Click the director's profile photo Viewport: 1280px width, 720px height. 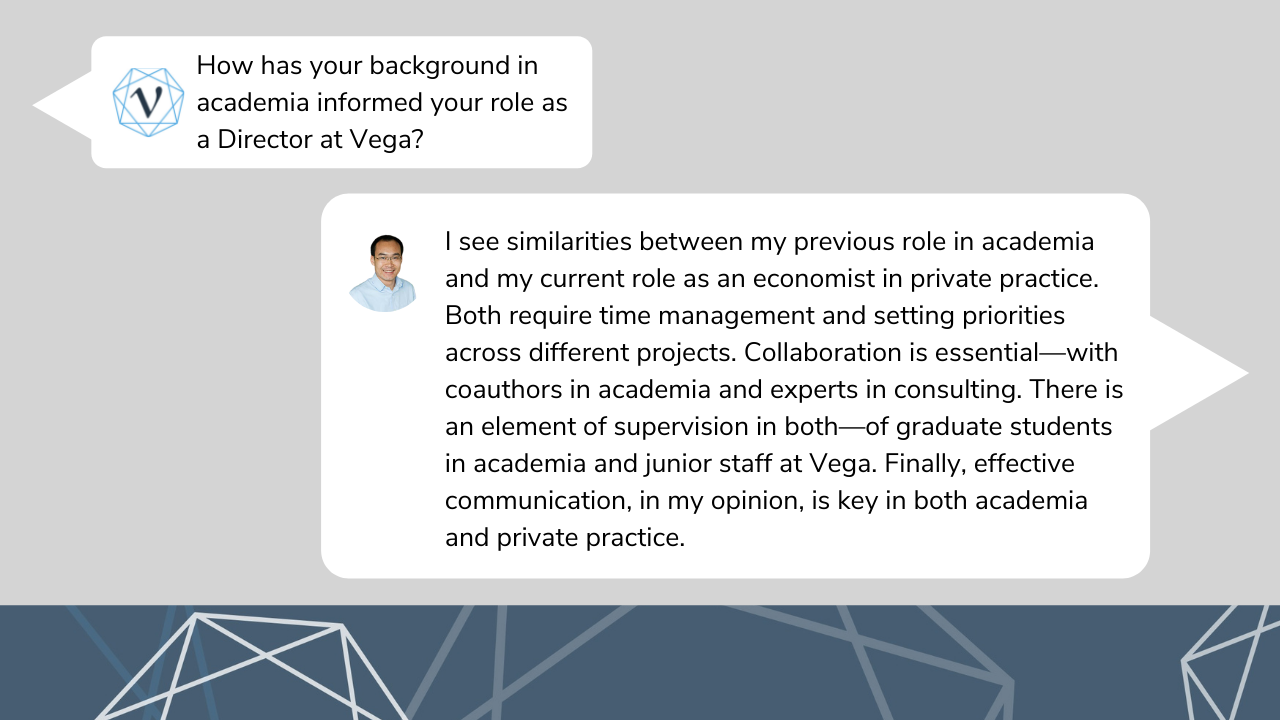click(383, 273)
